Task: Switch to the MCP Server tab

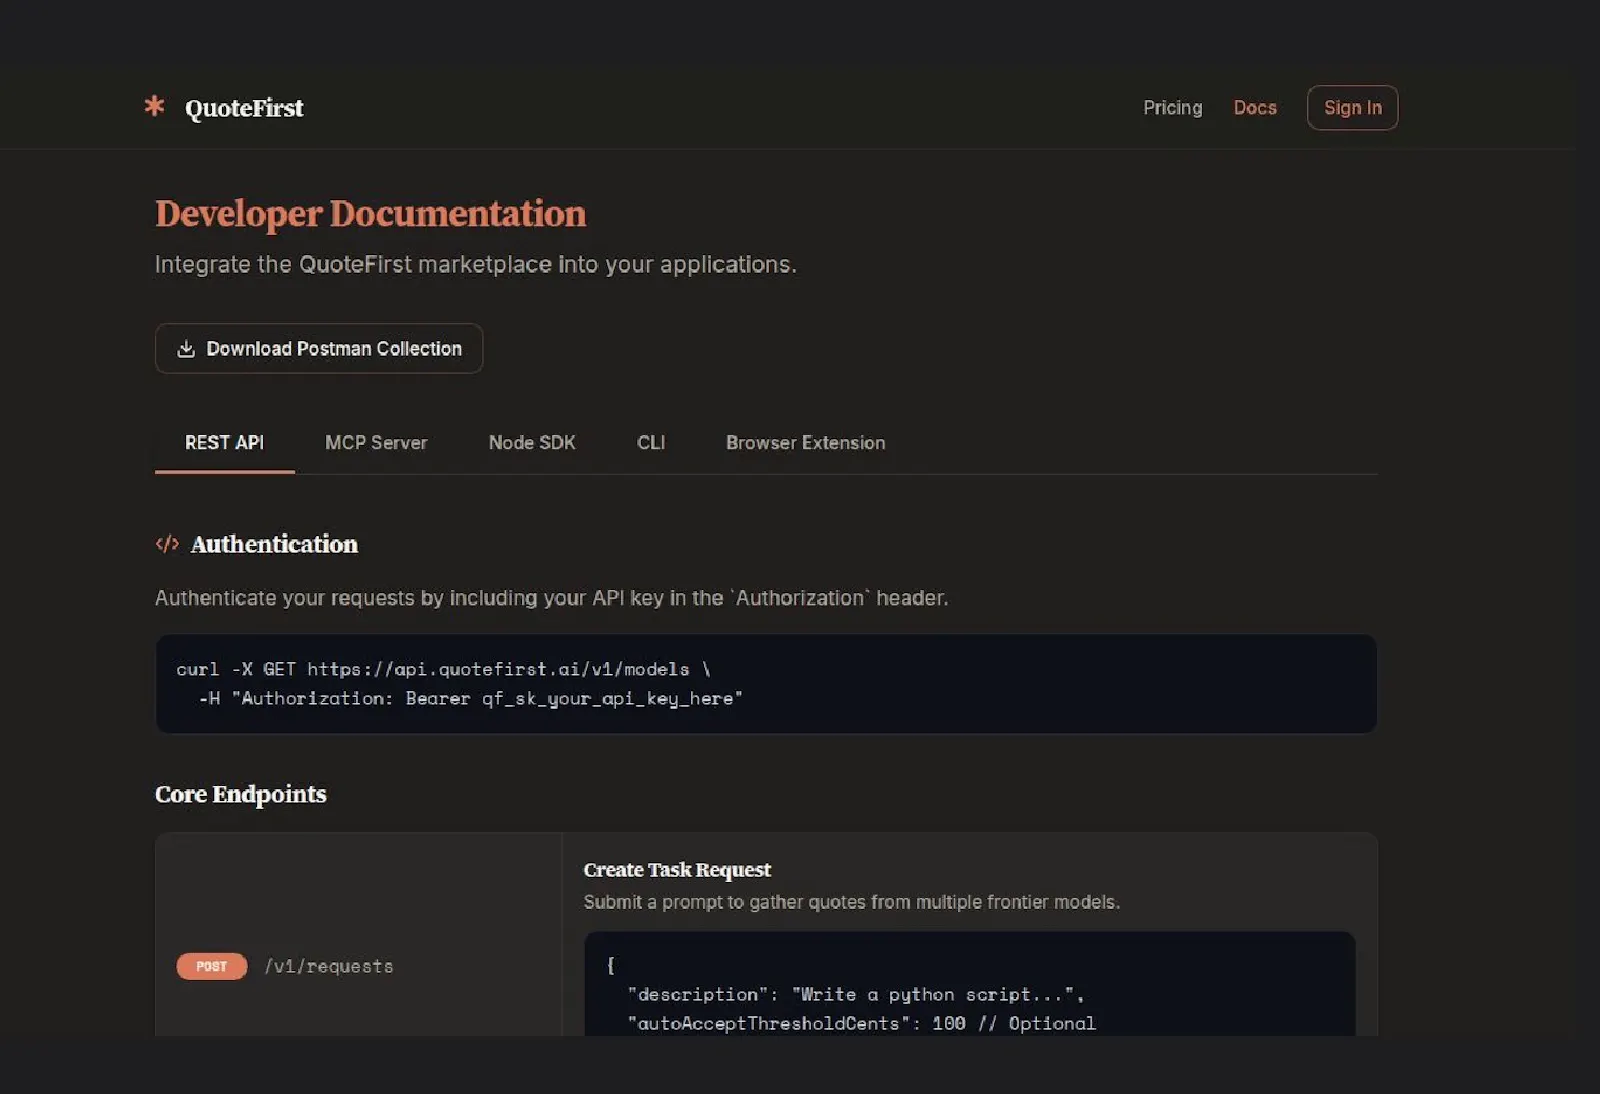Action: click(x=376, y=442)
